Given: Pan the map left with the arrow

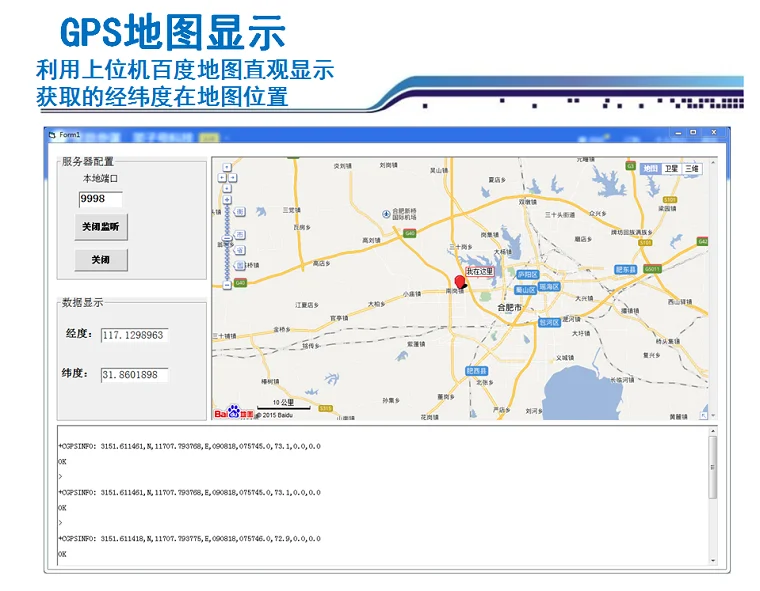Looking at the screenshot, I should tap(222, 177).
